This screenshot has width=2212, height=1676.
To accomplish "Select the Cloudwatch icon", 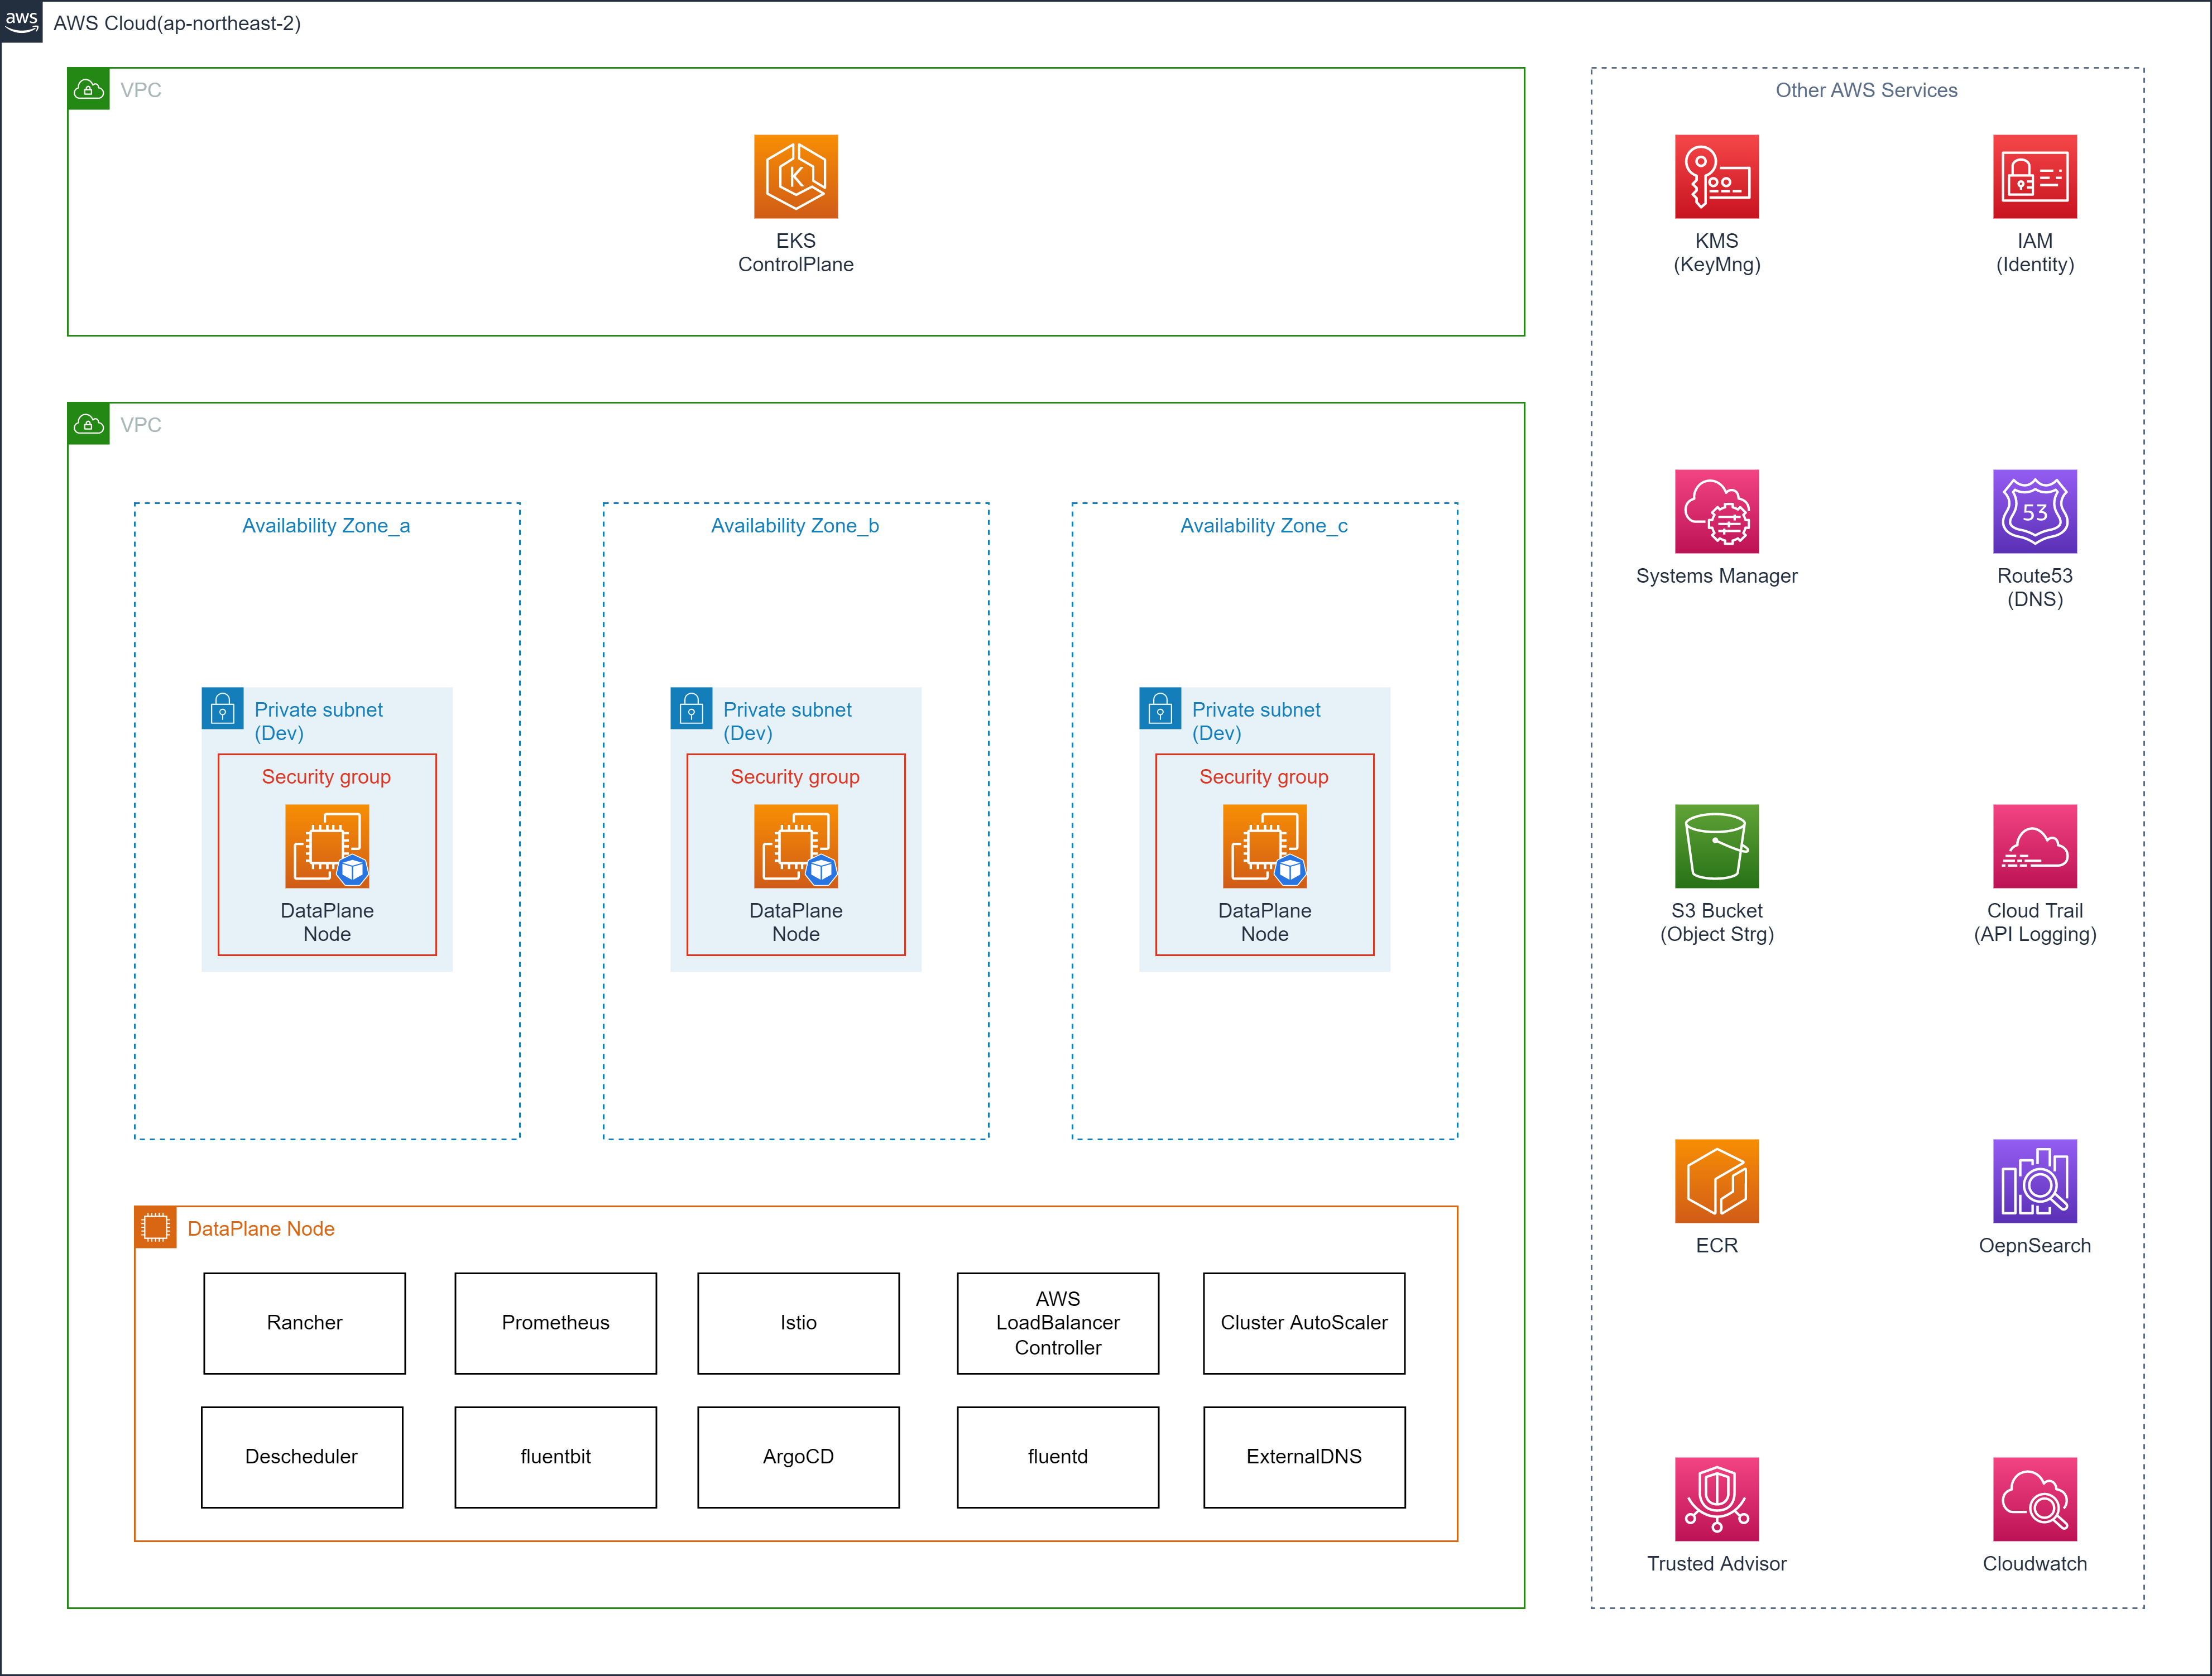I will 2035,1499.
